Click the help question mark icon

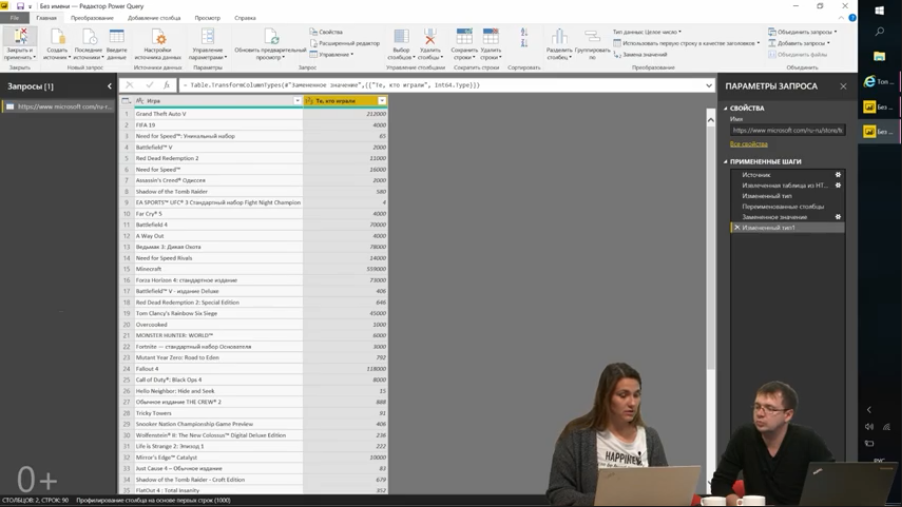point(852,18)
